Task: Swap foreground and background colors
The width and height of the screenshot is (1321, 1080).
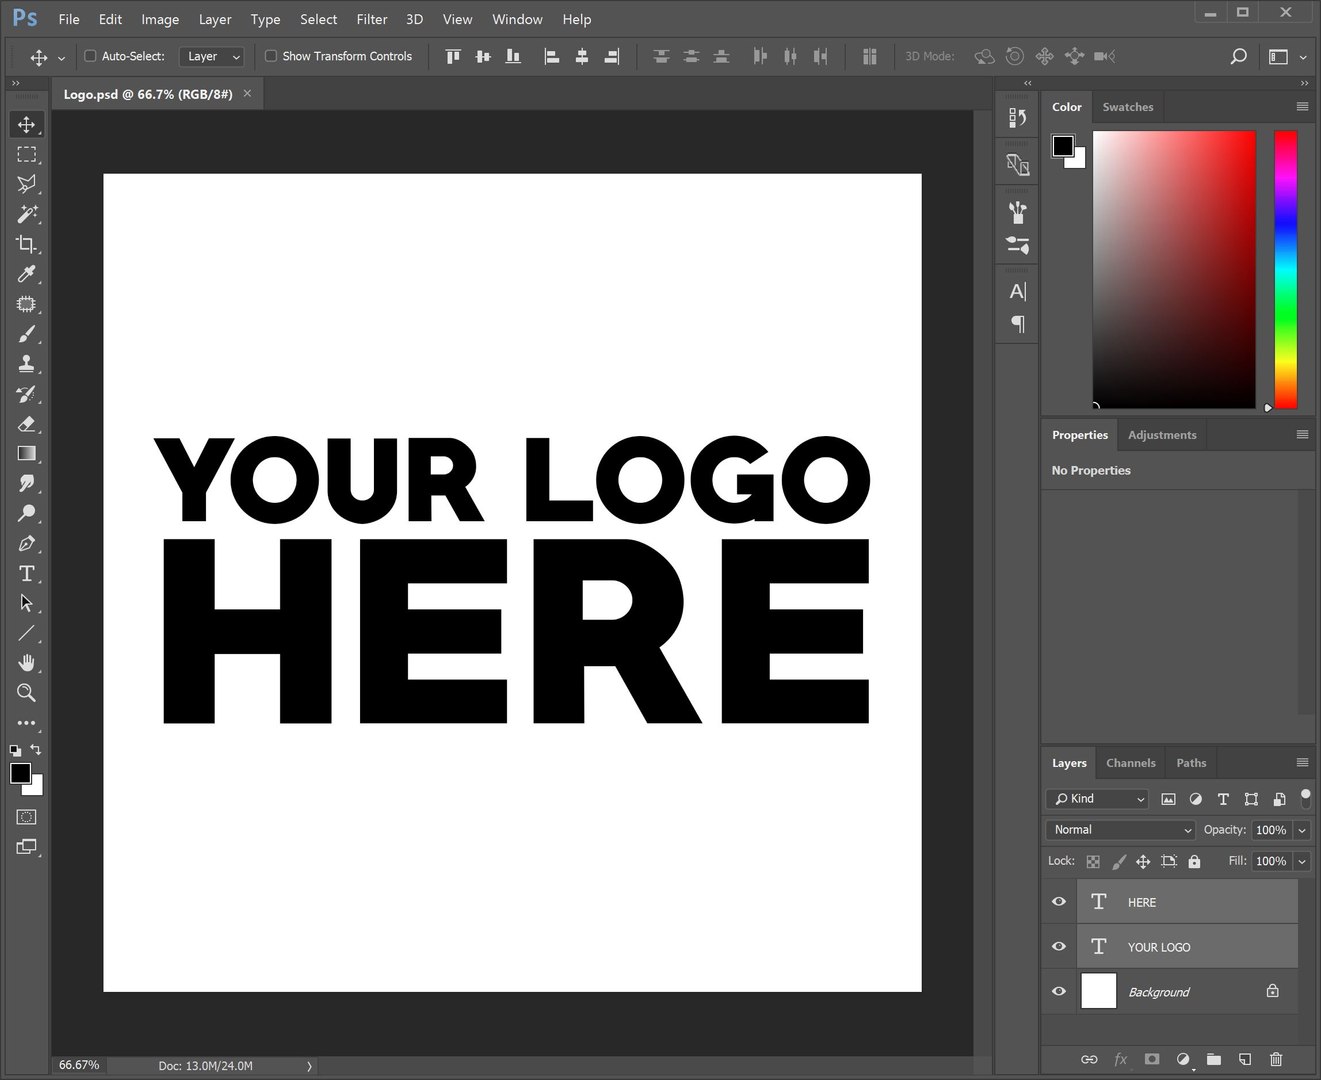Action: point(36,750)
